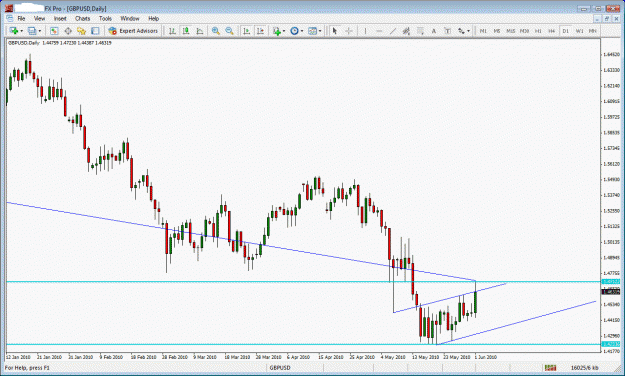Switch to line chart display
Image resolution: width=625 pixels, height=376 pixels.
tap(199, 31)
